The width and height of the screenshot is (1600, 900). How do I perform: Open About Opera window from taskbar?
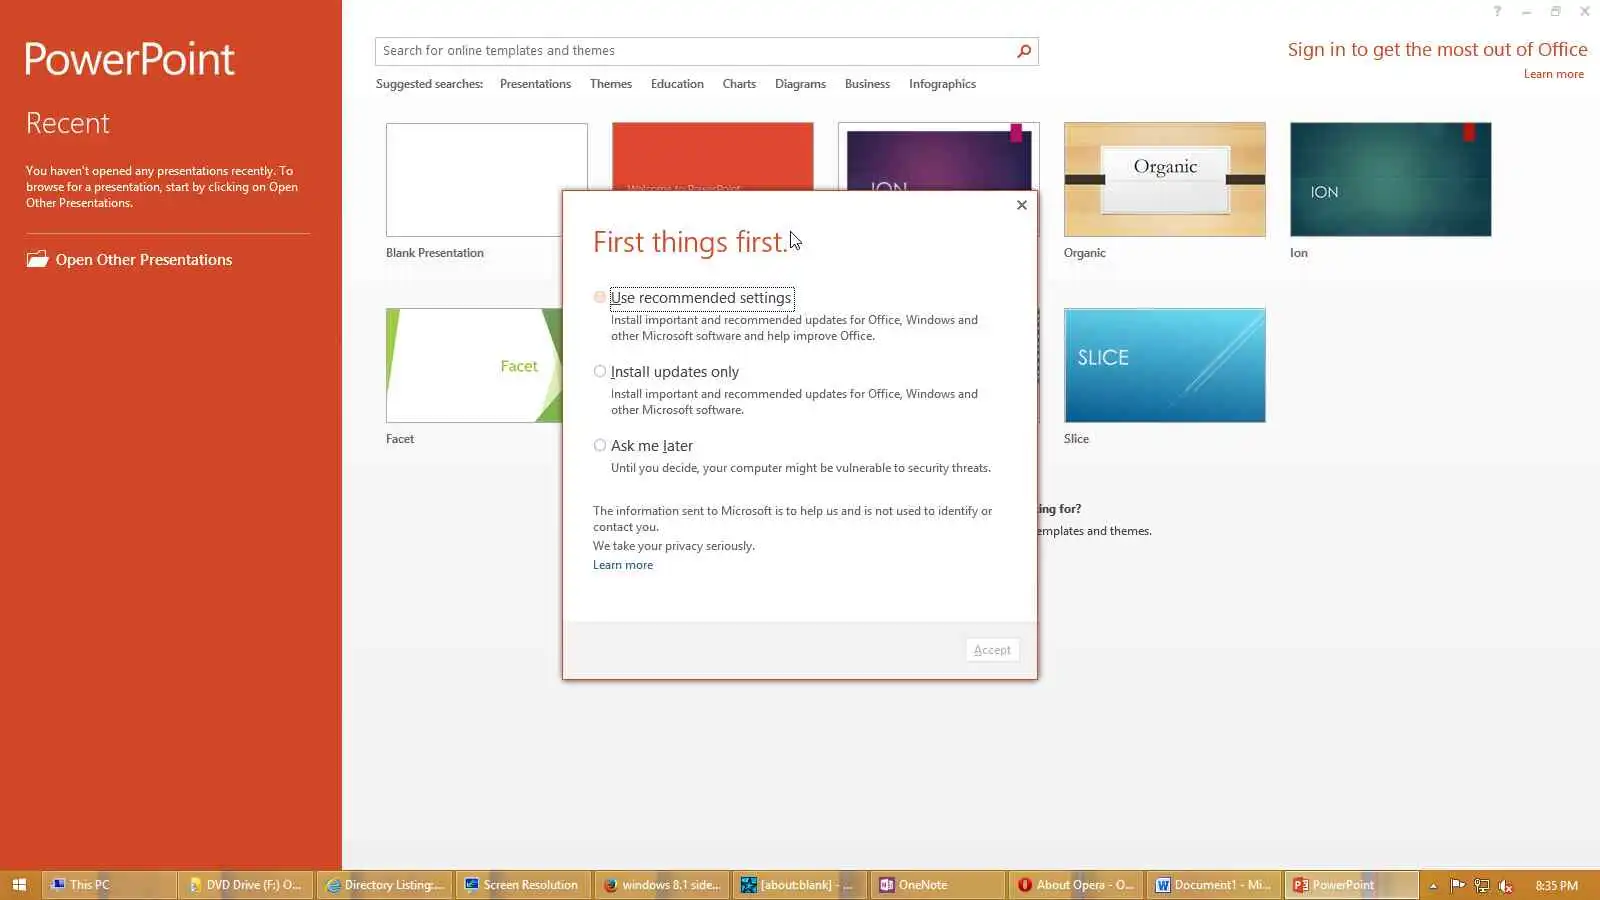(x=1075, y=885)
